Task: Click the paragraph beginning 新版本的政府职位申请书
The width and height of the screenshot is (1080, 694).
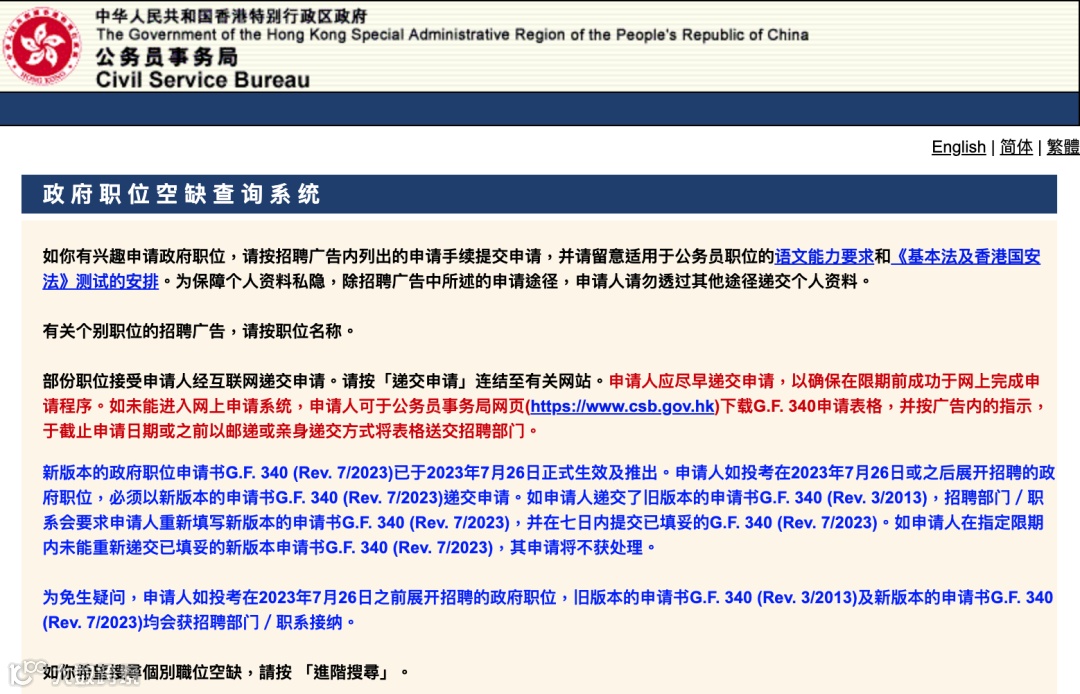Action: tap(548, 510)
